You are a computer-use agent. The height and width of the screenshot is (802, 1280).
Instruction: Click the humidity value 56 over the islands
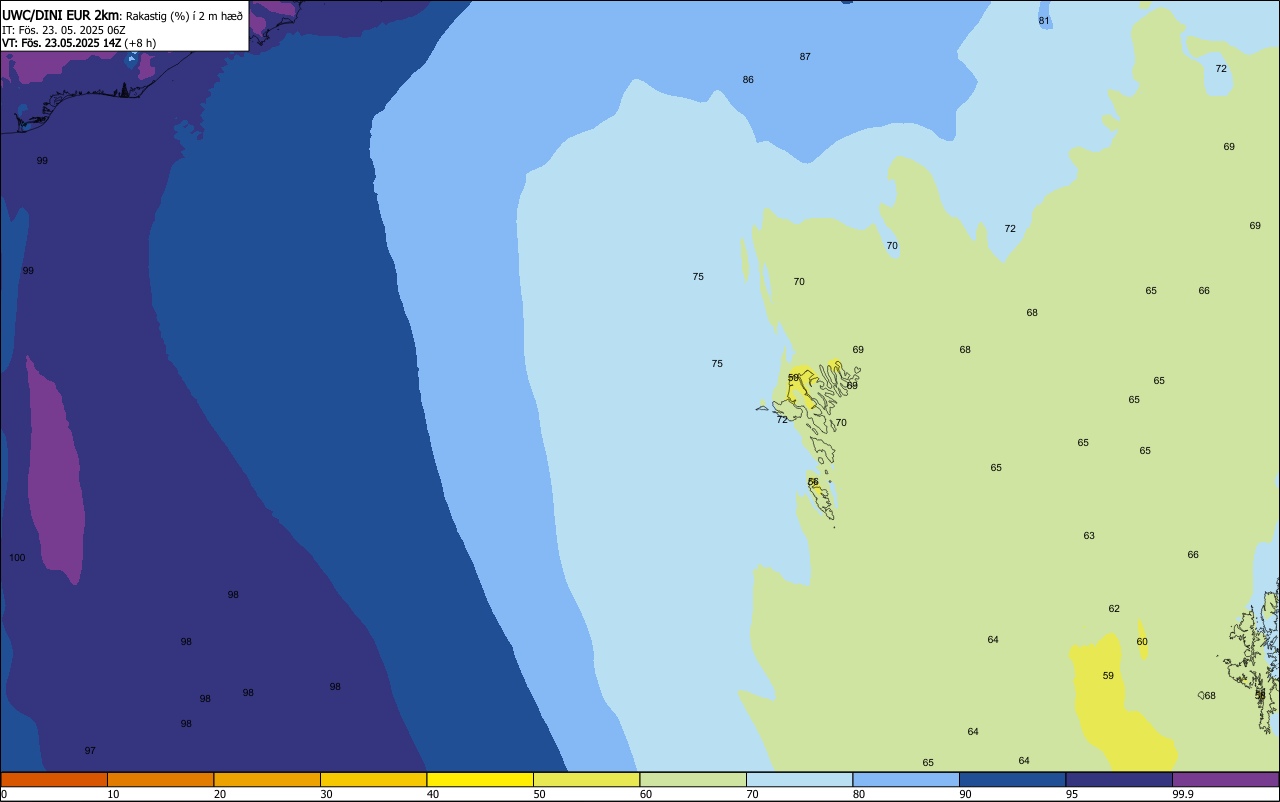(813, 482)
